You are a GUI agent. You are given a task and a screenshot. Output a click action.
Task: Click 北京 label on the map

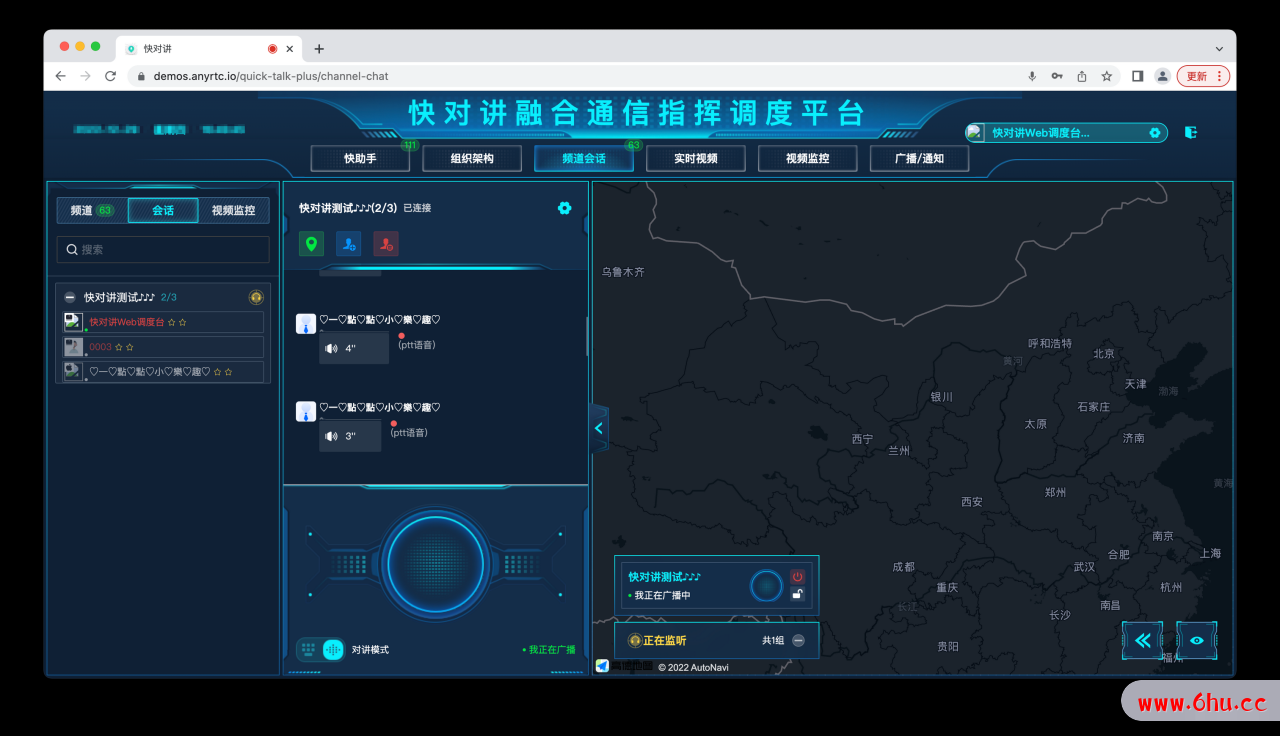(1104, 353)
